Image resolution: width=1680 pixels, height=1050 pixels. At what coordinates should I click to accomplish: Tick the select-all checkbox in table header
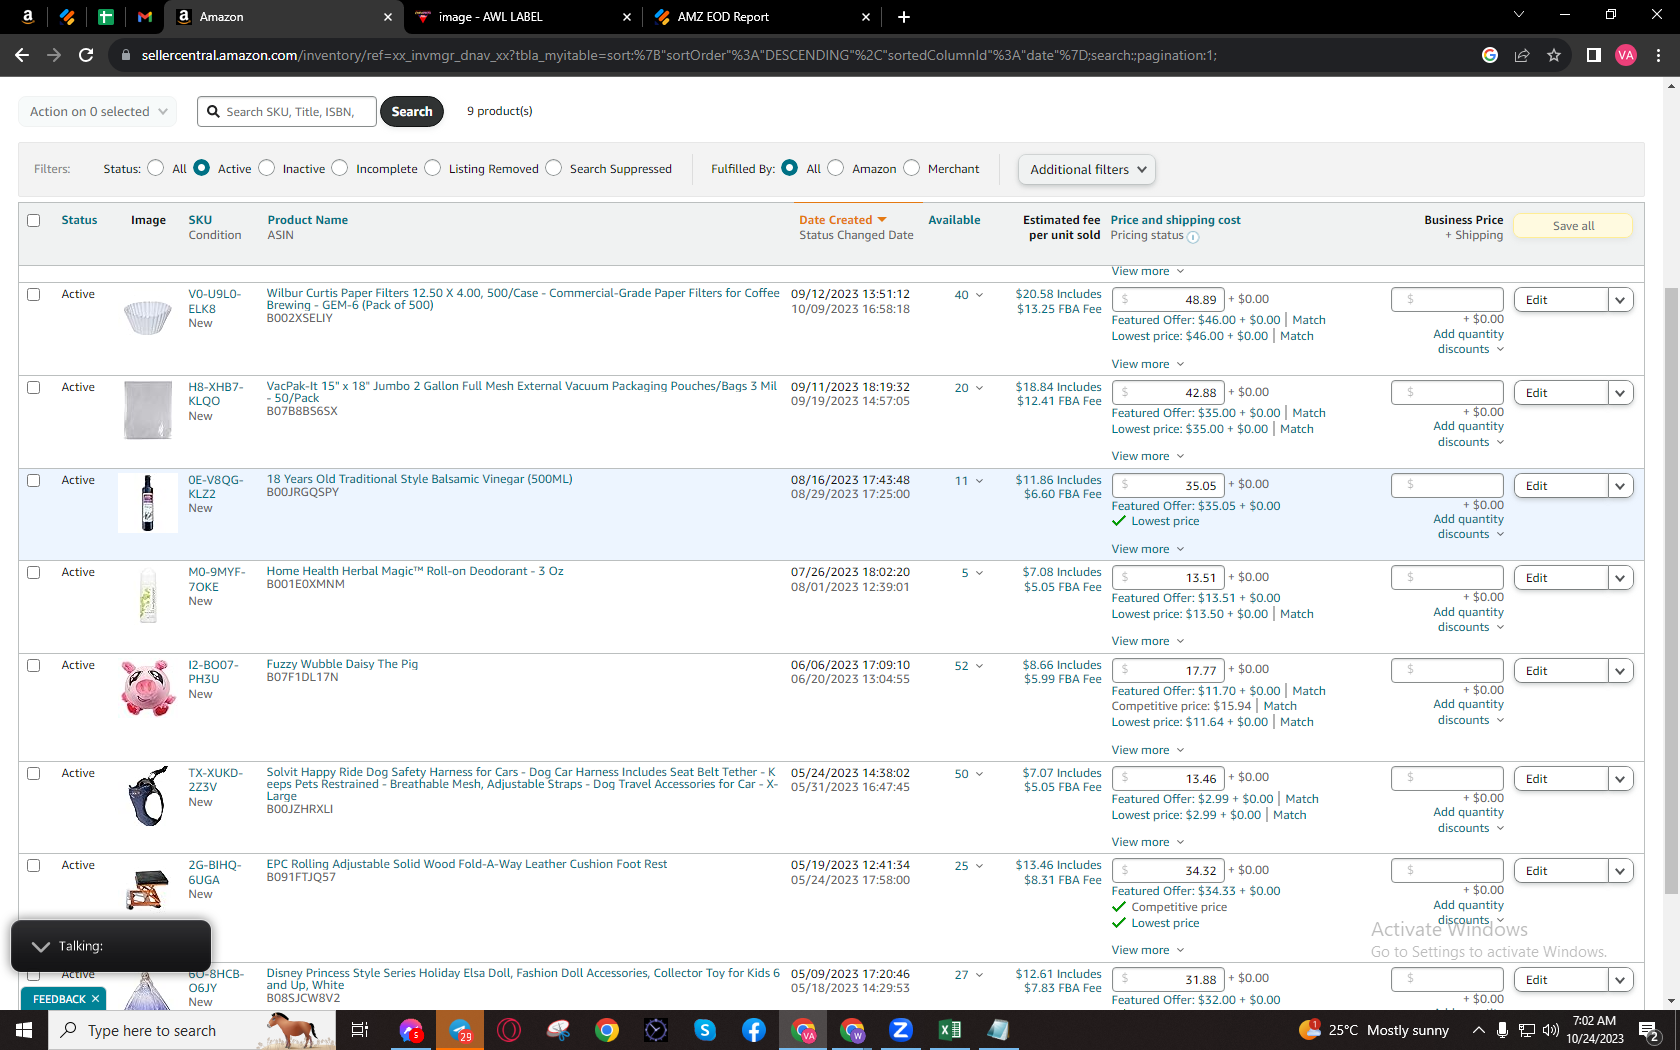34,220
